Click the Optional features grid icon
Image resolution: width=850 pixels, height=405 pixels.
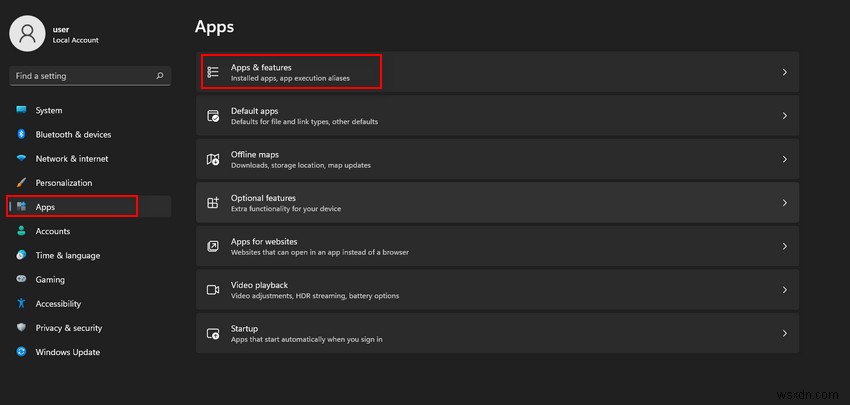(x=213, y=202)
